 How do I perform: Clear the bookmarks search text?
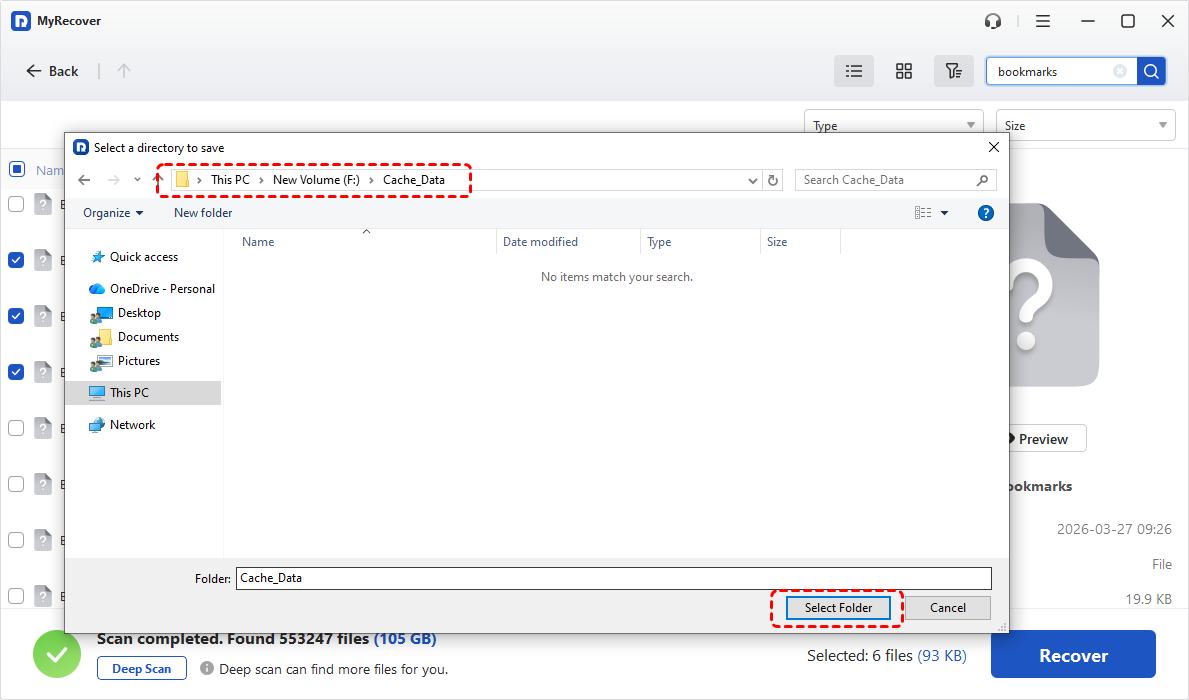point(1120,71)
